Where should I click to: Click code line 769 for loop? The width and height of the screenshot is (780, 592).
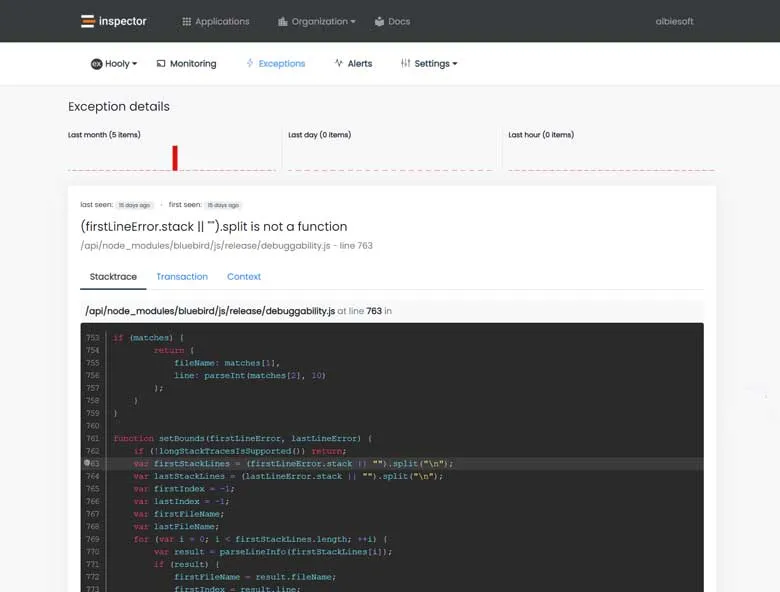261,539
